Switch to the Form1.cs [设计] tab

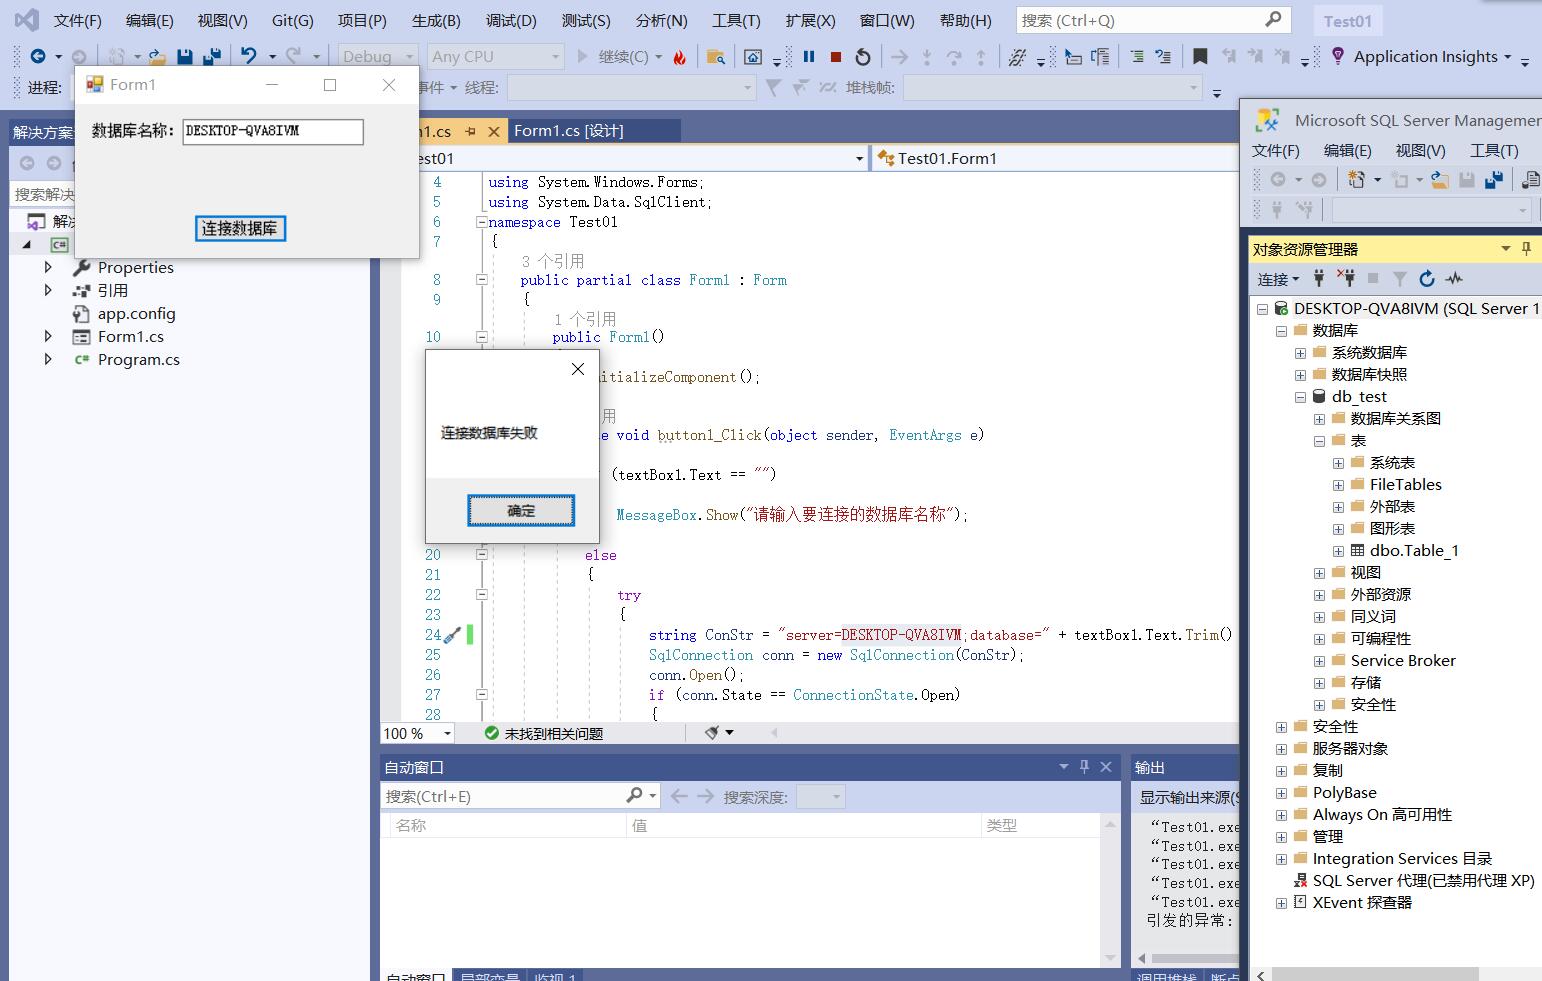tap(568, 131)
